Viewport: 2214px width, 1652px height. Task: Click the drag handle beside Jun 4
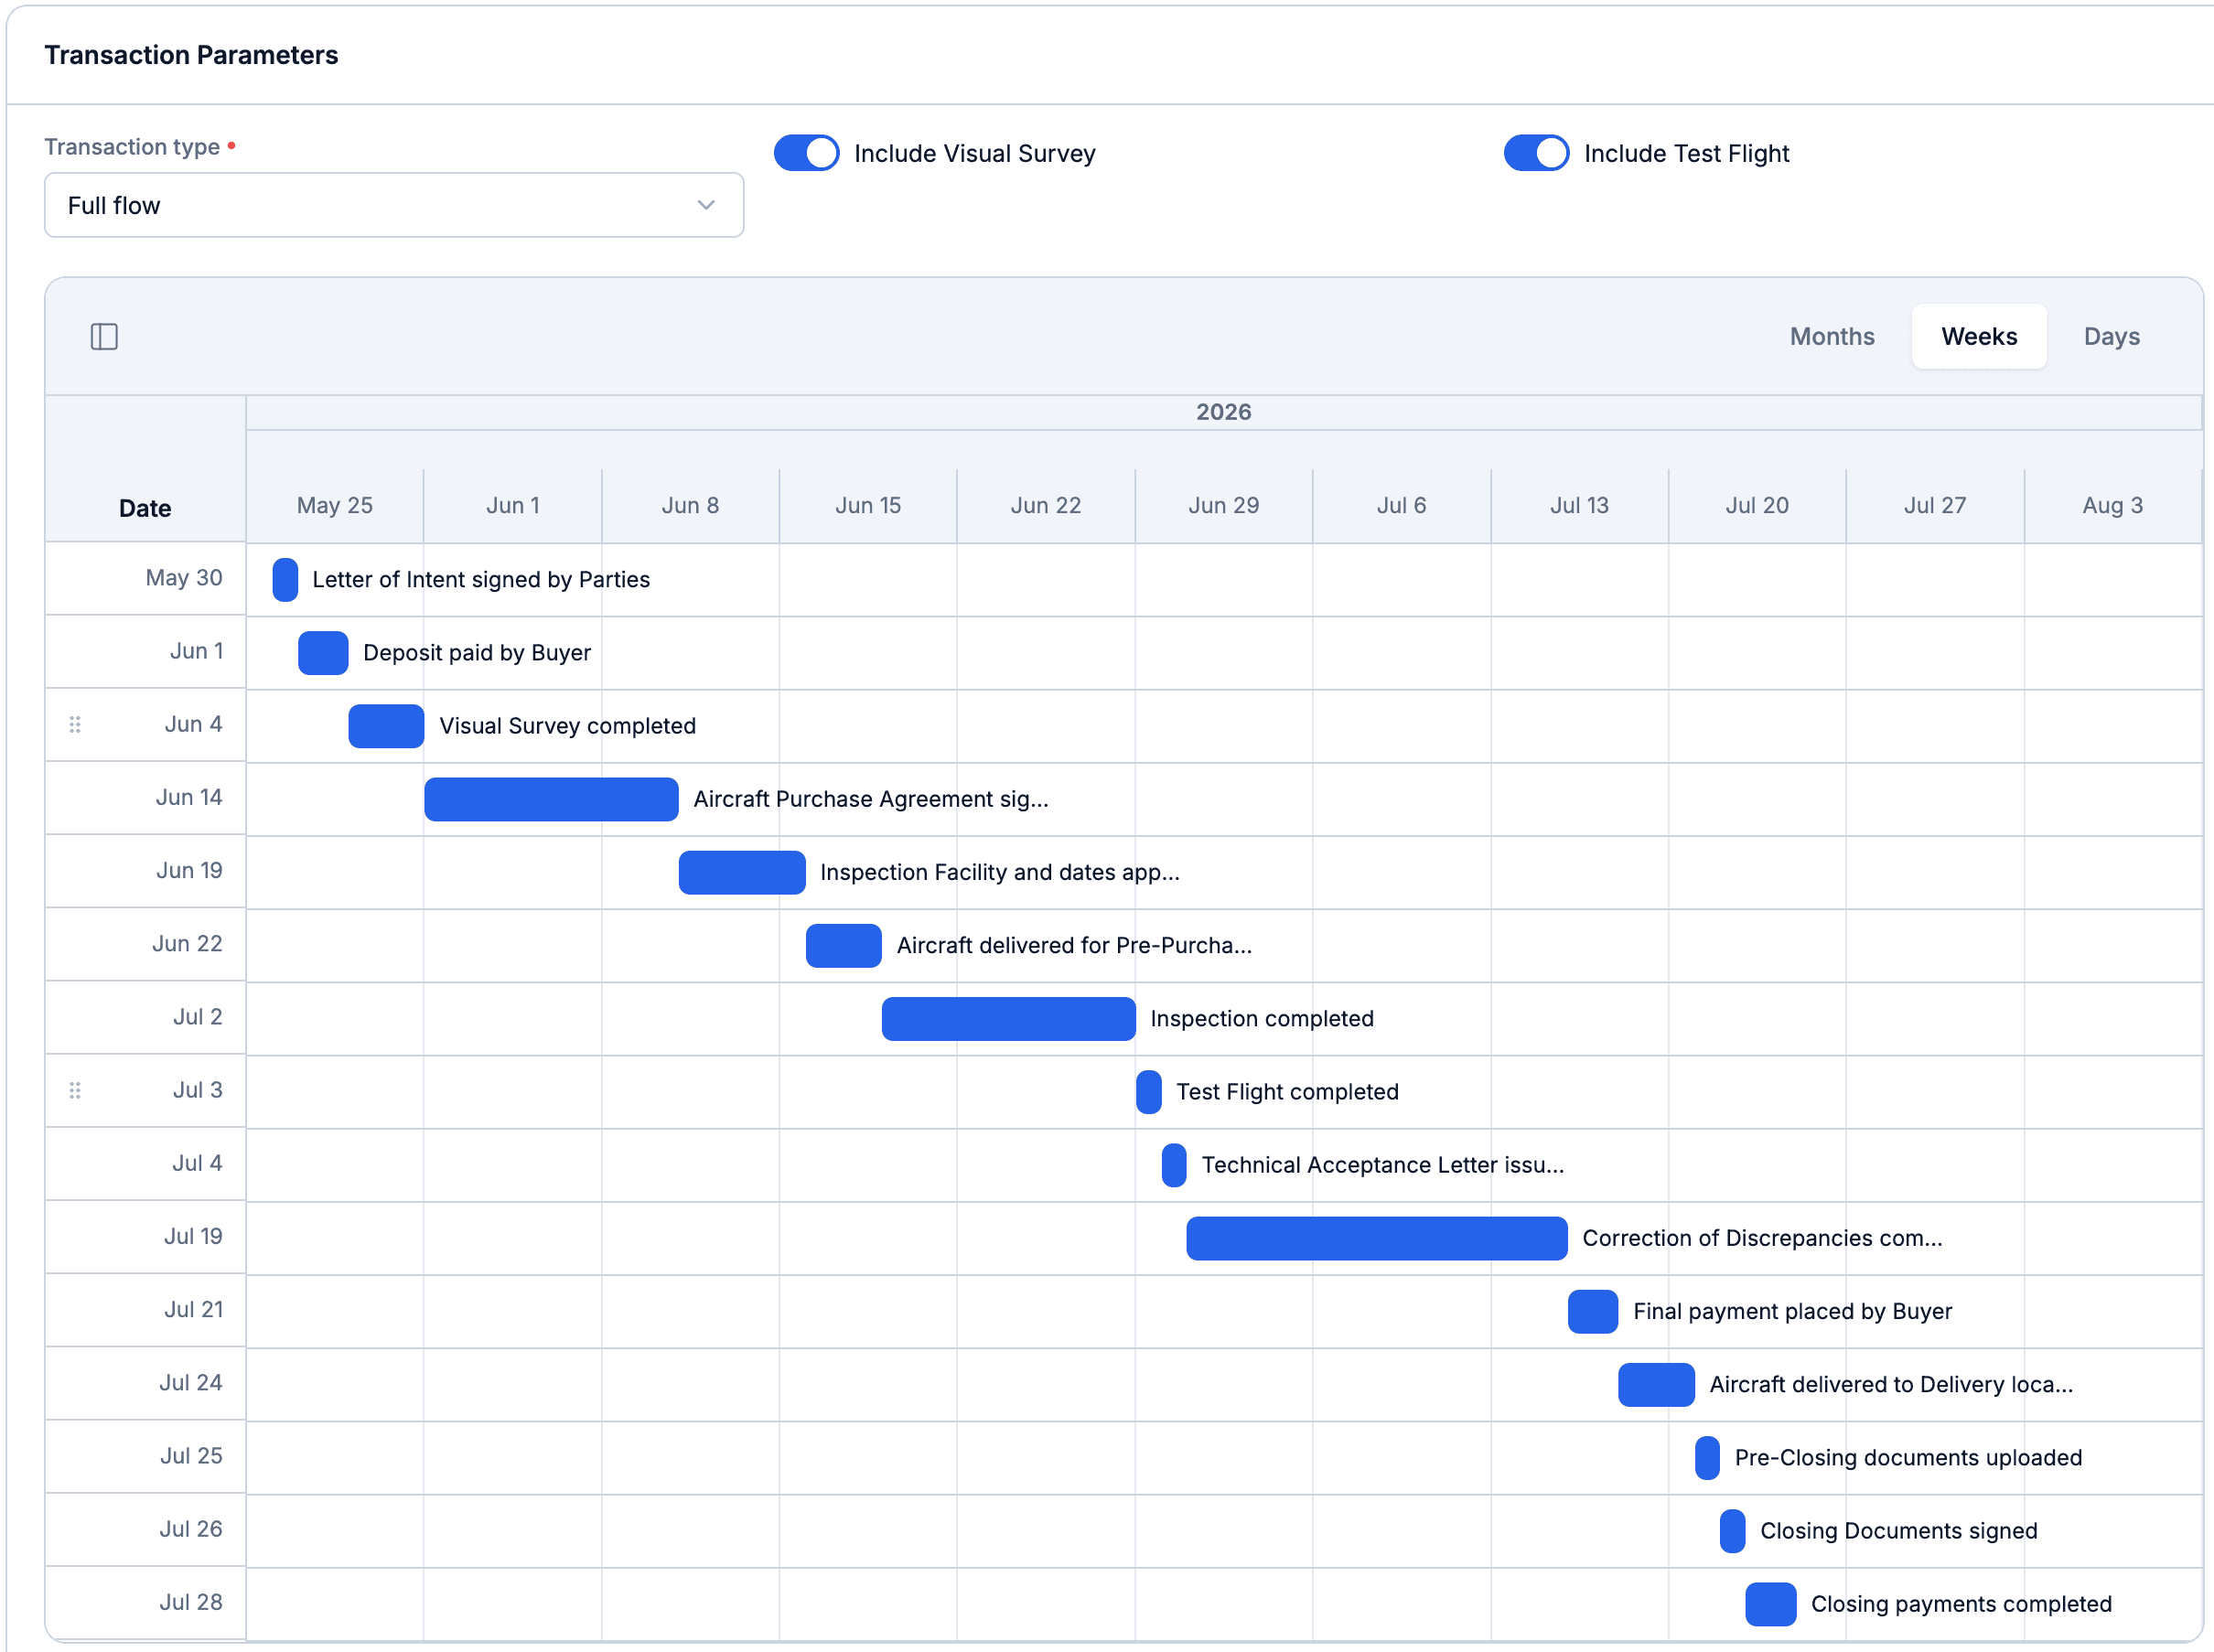coord(75,724)
